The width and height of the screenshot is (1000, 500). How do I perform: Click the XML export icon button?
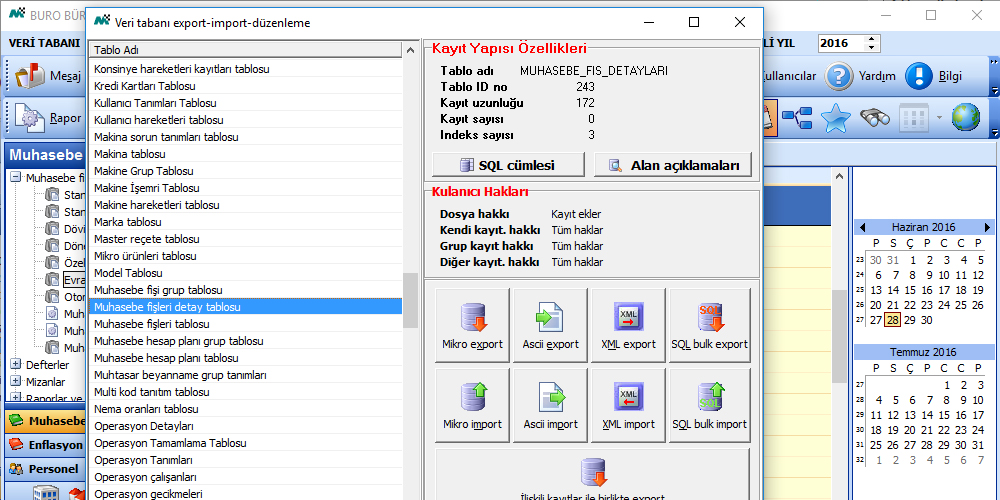628,325
